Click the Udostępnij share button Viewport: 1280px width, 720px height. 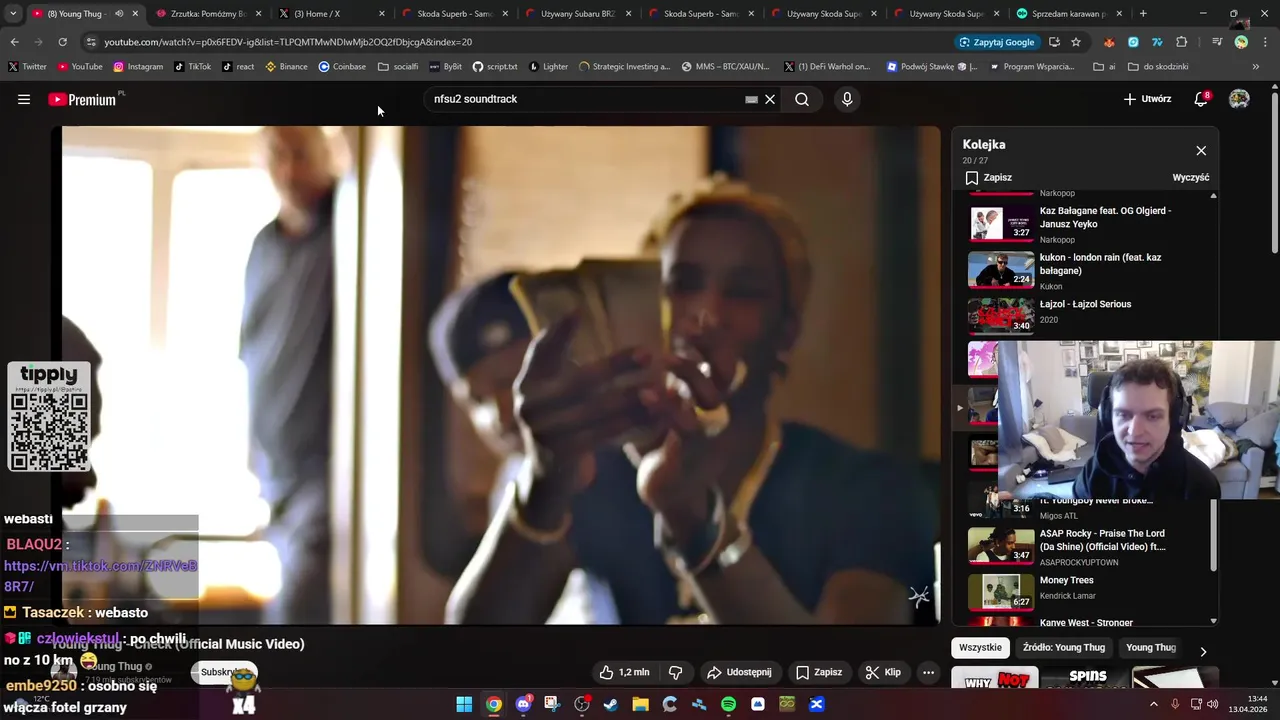tap(739, 672)
